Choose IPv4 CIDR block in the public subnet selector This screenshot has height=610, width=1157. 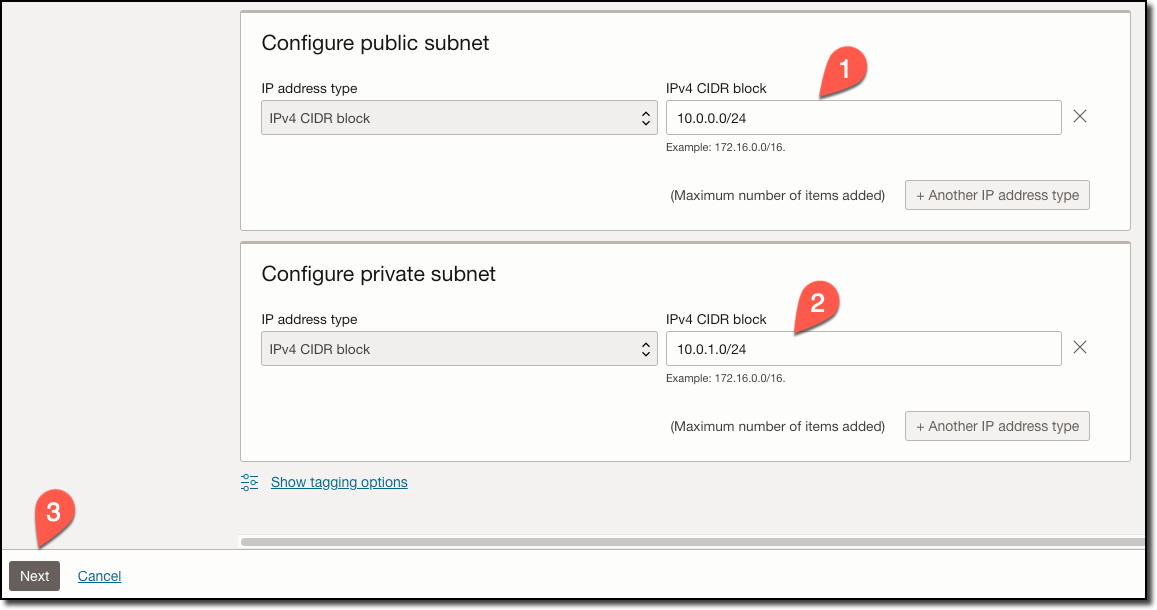[459, 117]
